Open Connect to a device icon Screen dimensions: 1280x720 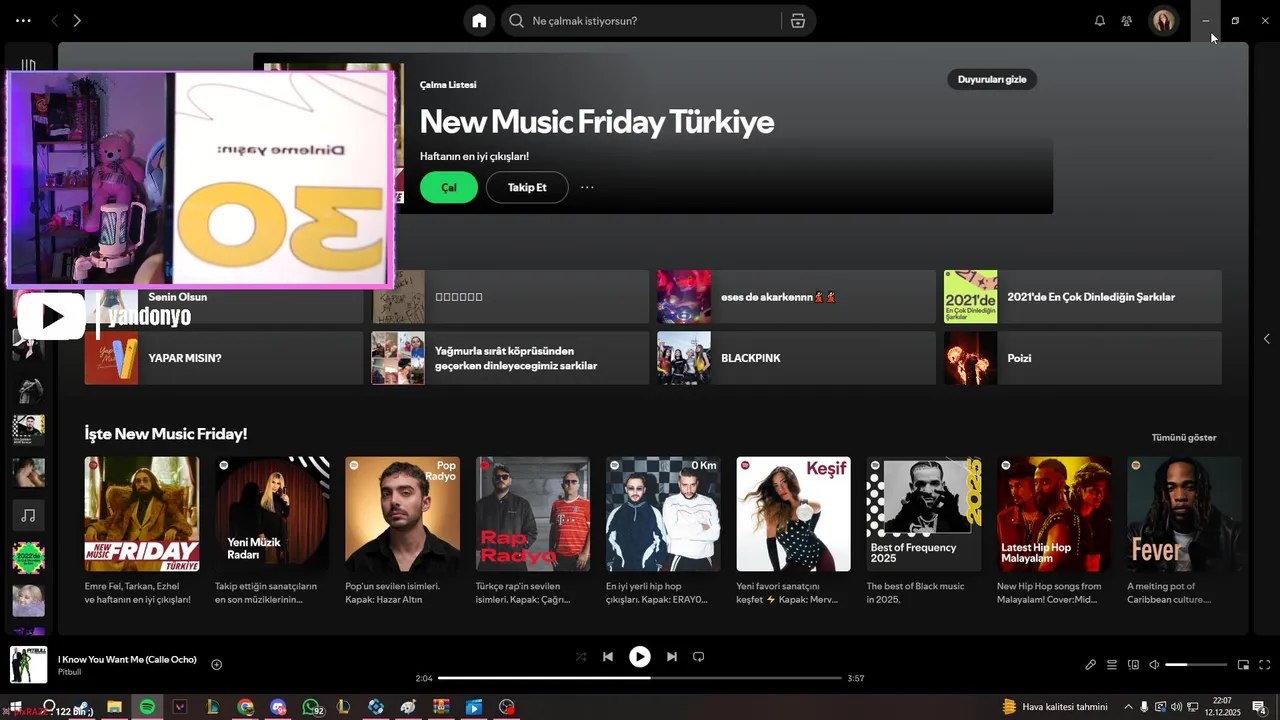coord(1133,665)
